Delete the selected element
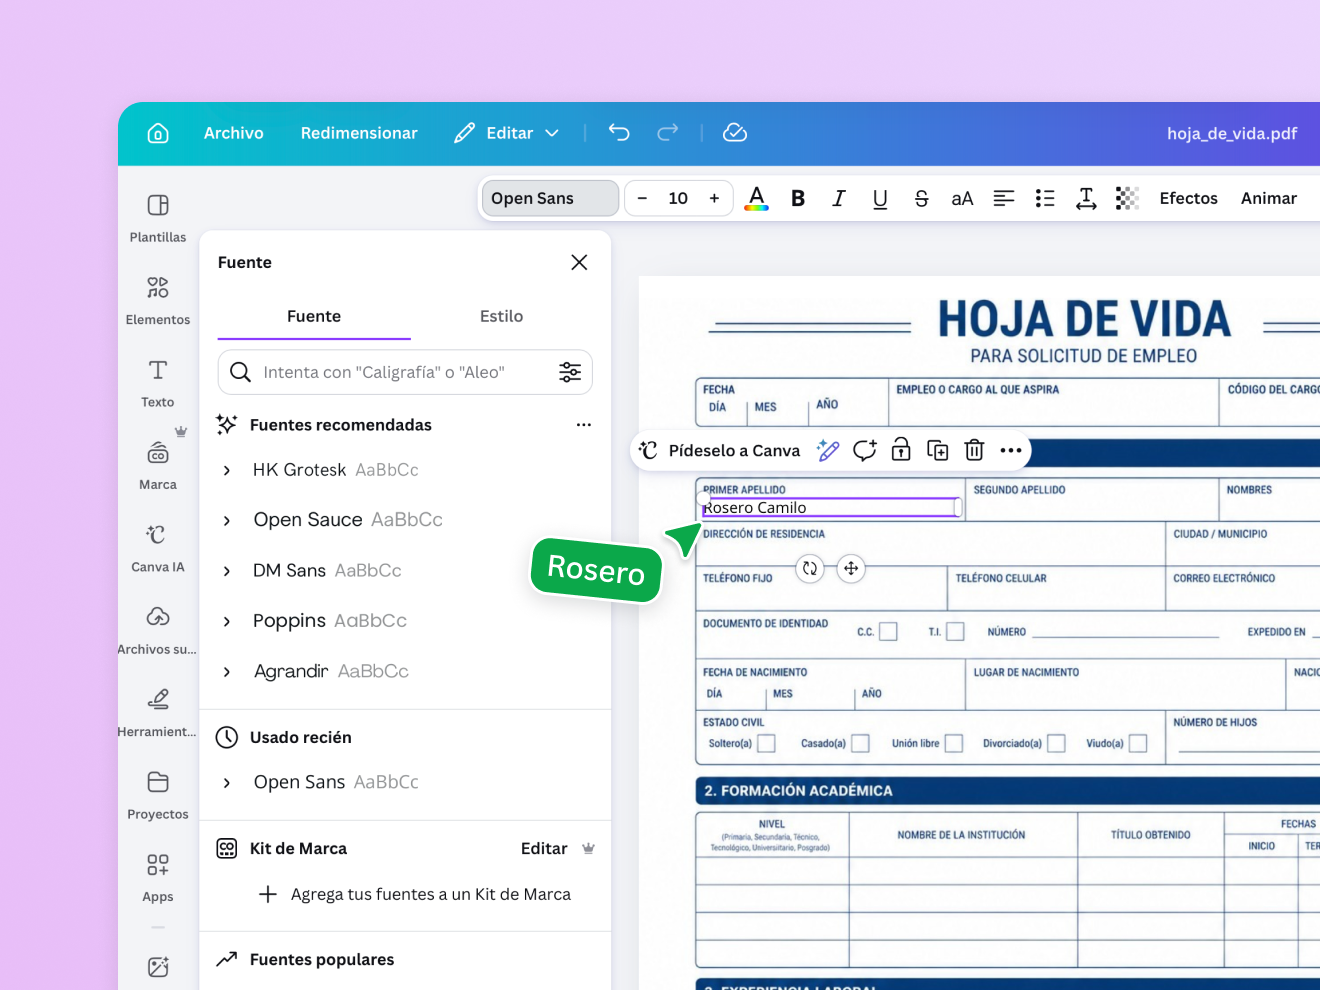This screenshot has height=990, width=1320. (x=974, y=450)
